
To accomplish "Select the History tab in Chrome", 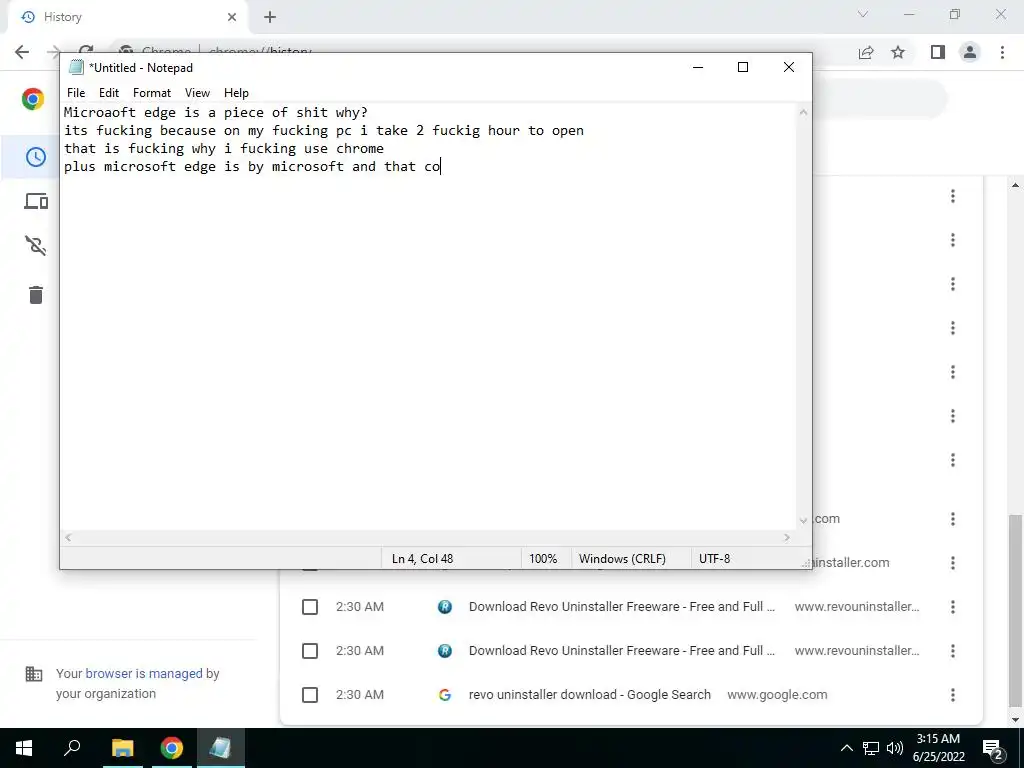I will point(127,17).
